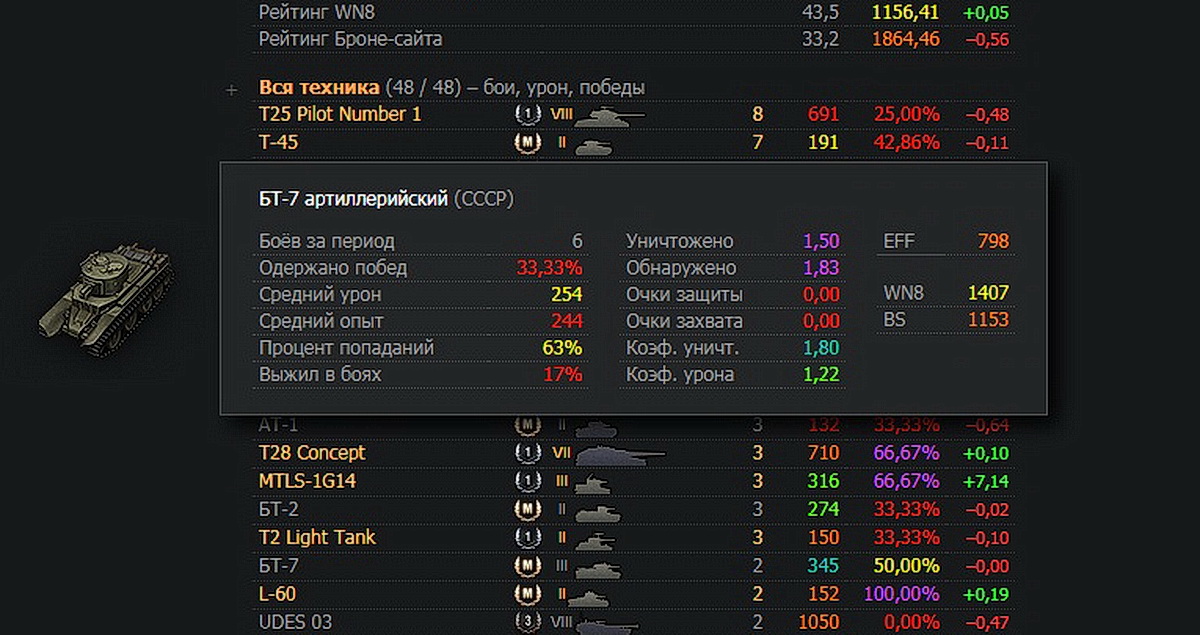This screenshot has width=1200, height=635.
Task: Click 'Коэф. урона' value 1,22
Action: pos(821,375)
